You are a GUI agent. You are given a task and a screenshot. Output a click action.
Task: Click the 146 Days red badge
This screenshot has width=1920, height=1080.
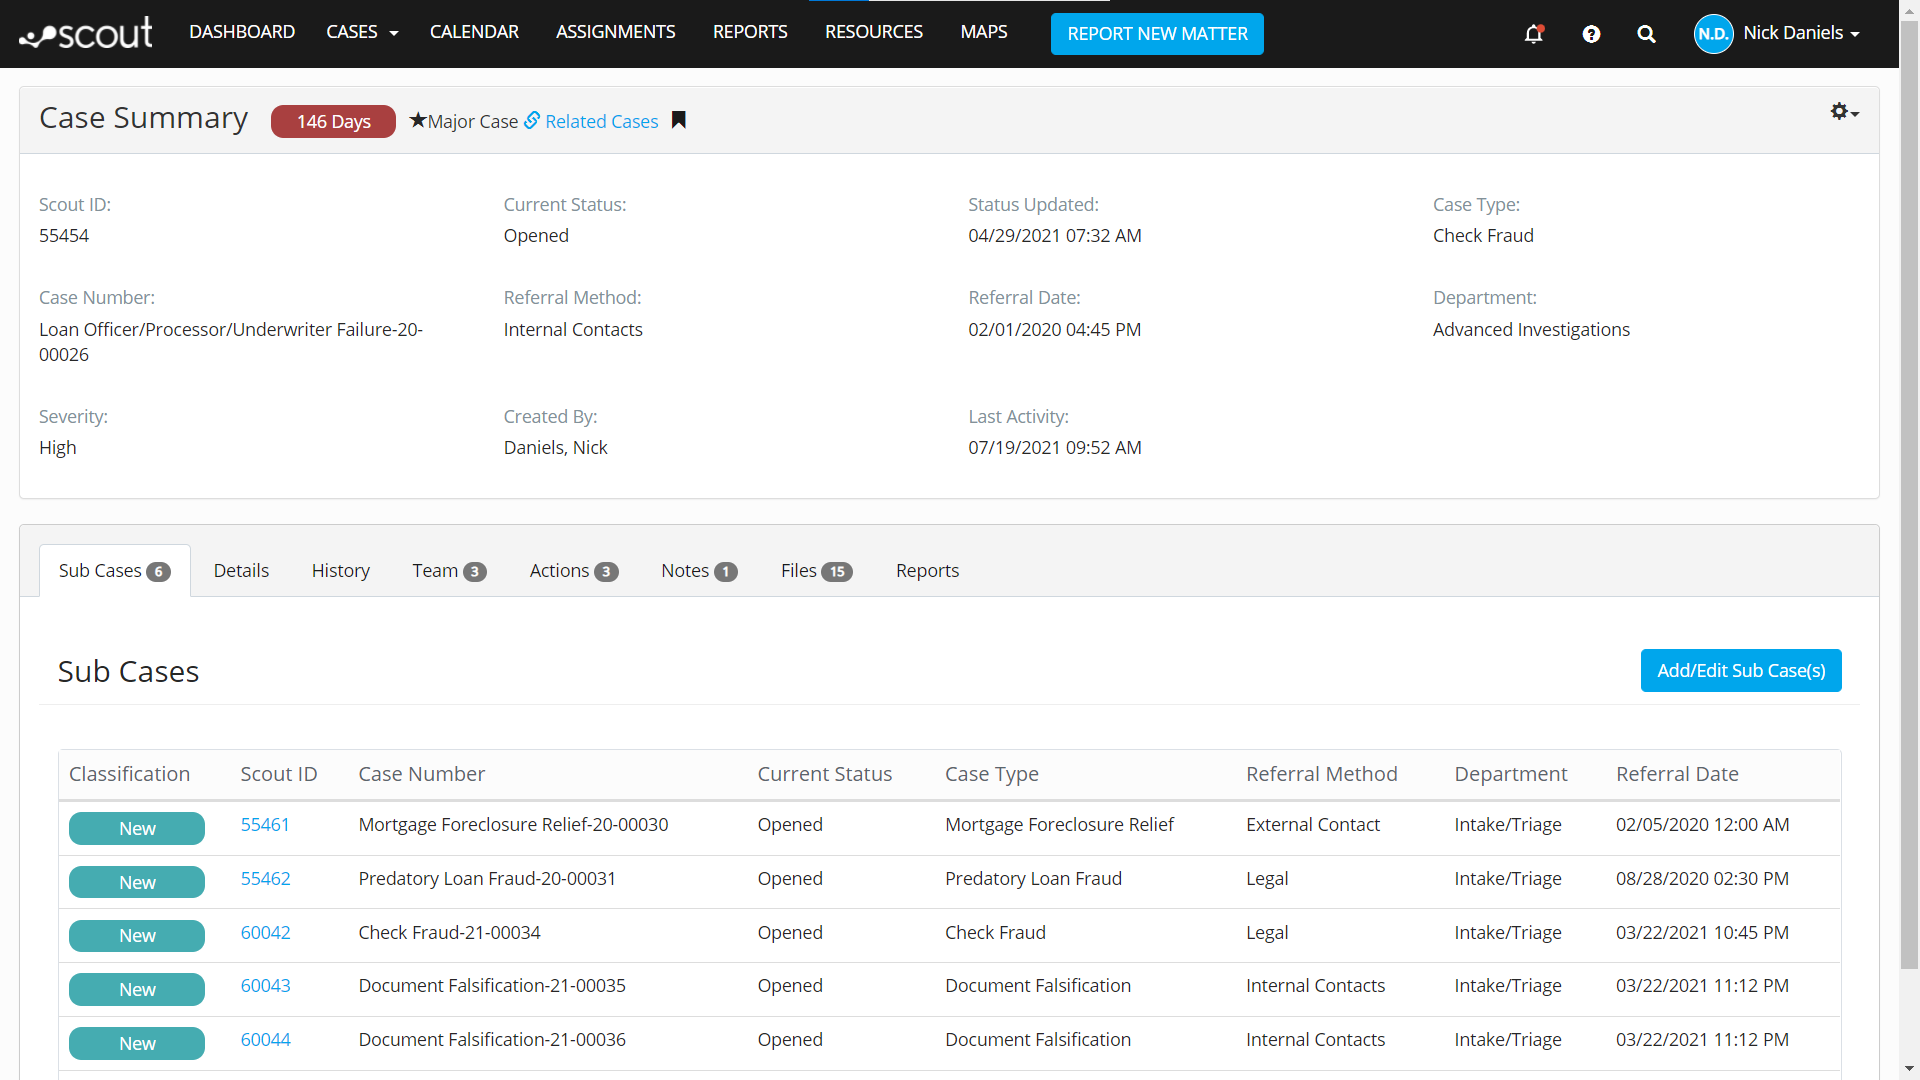[333, 121]
